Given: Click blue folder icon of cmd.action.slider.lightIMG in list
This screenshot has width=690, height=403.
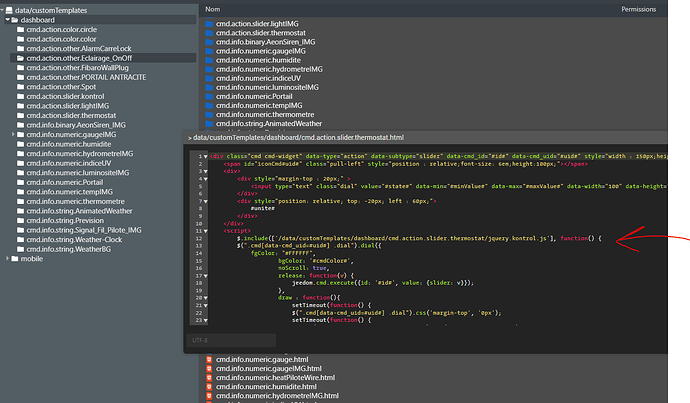Looking at the screenshot, I should coord(209,24).
